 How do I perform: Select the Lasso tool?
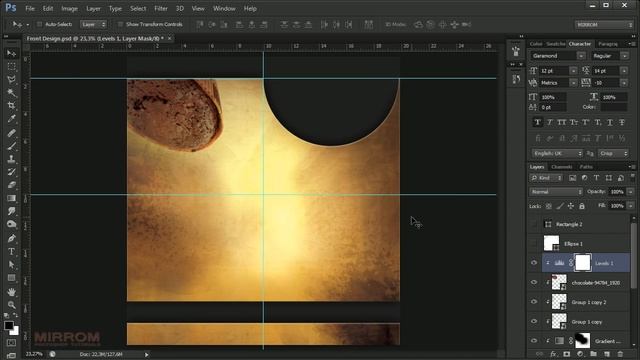(11, 80)
